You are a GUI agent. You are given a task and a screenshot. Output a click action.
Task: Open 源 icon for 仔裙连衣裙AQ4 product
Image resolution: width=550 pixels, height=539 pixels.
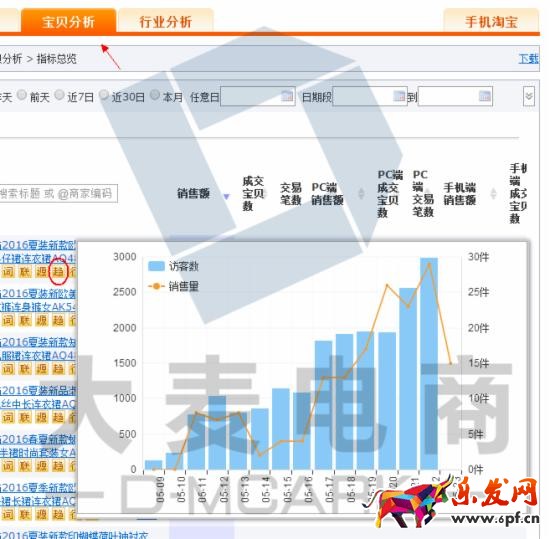[x=42, y=272]
